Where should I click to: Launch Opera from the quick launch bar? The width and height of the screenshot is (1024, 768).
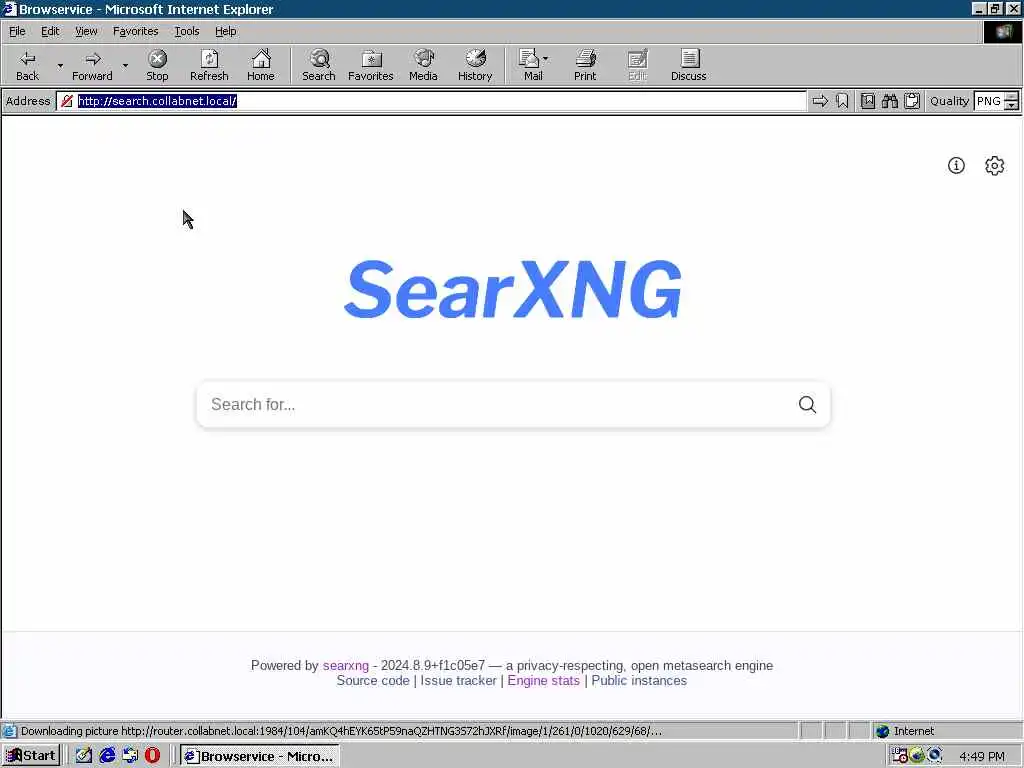(152, 756)
